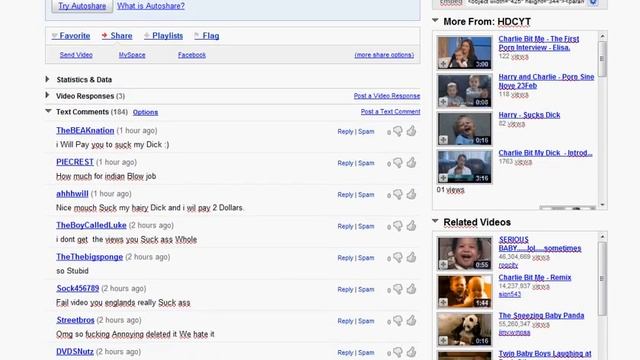Open the 0:16 panda video thumbnail
640x360 pixels.
465,329
